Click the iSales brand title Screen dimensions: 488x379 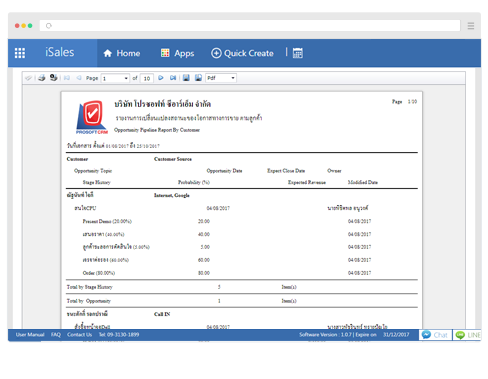click(x=60, y=52)
